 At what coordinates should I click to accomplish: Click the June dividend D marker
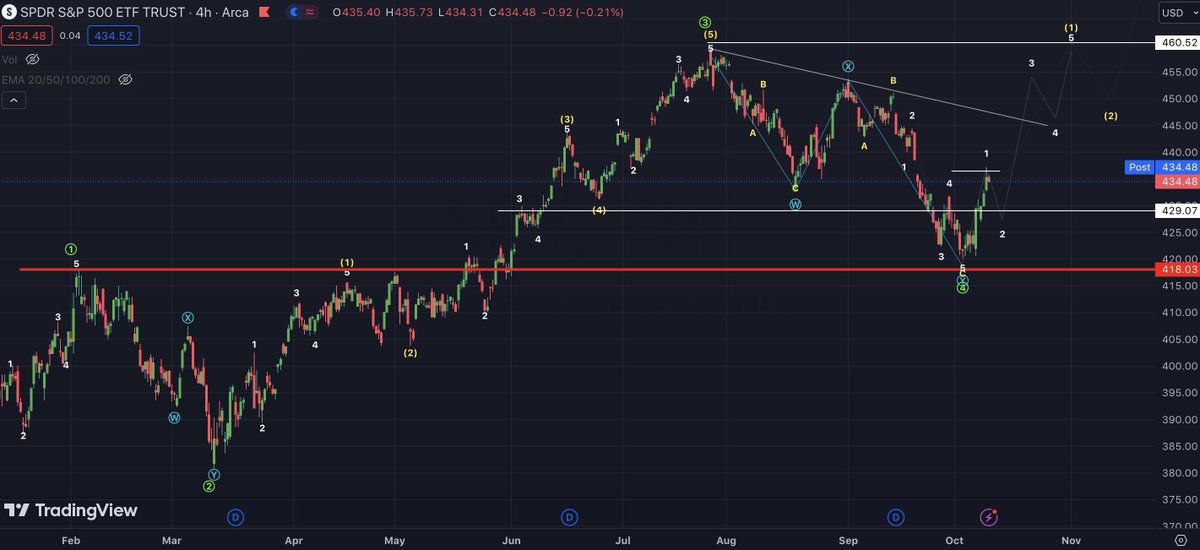pyautogui.click(x=568, y=517)
